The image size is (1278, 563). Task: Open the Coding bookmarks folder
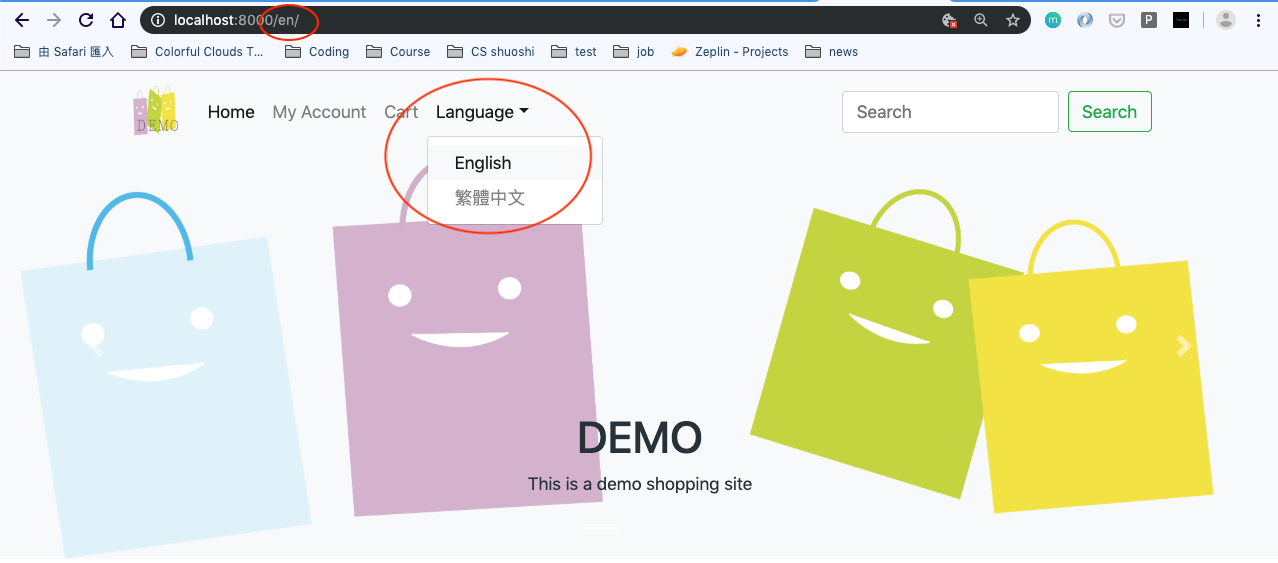tap(317, 52)
